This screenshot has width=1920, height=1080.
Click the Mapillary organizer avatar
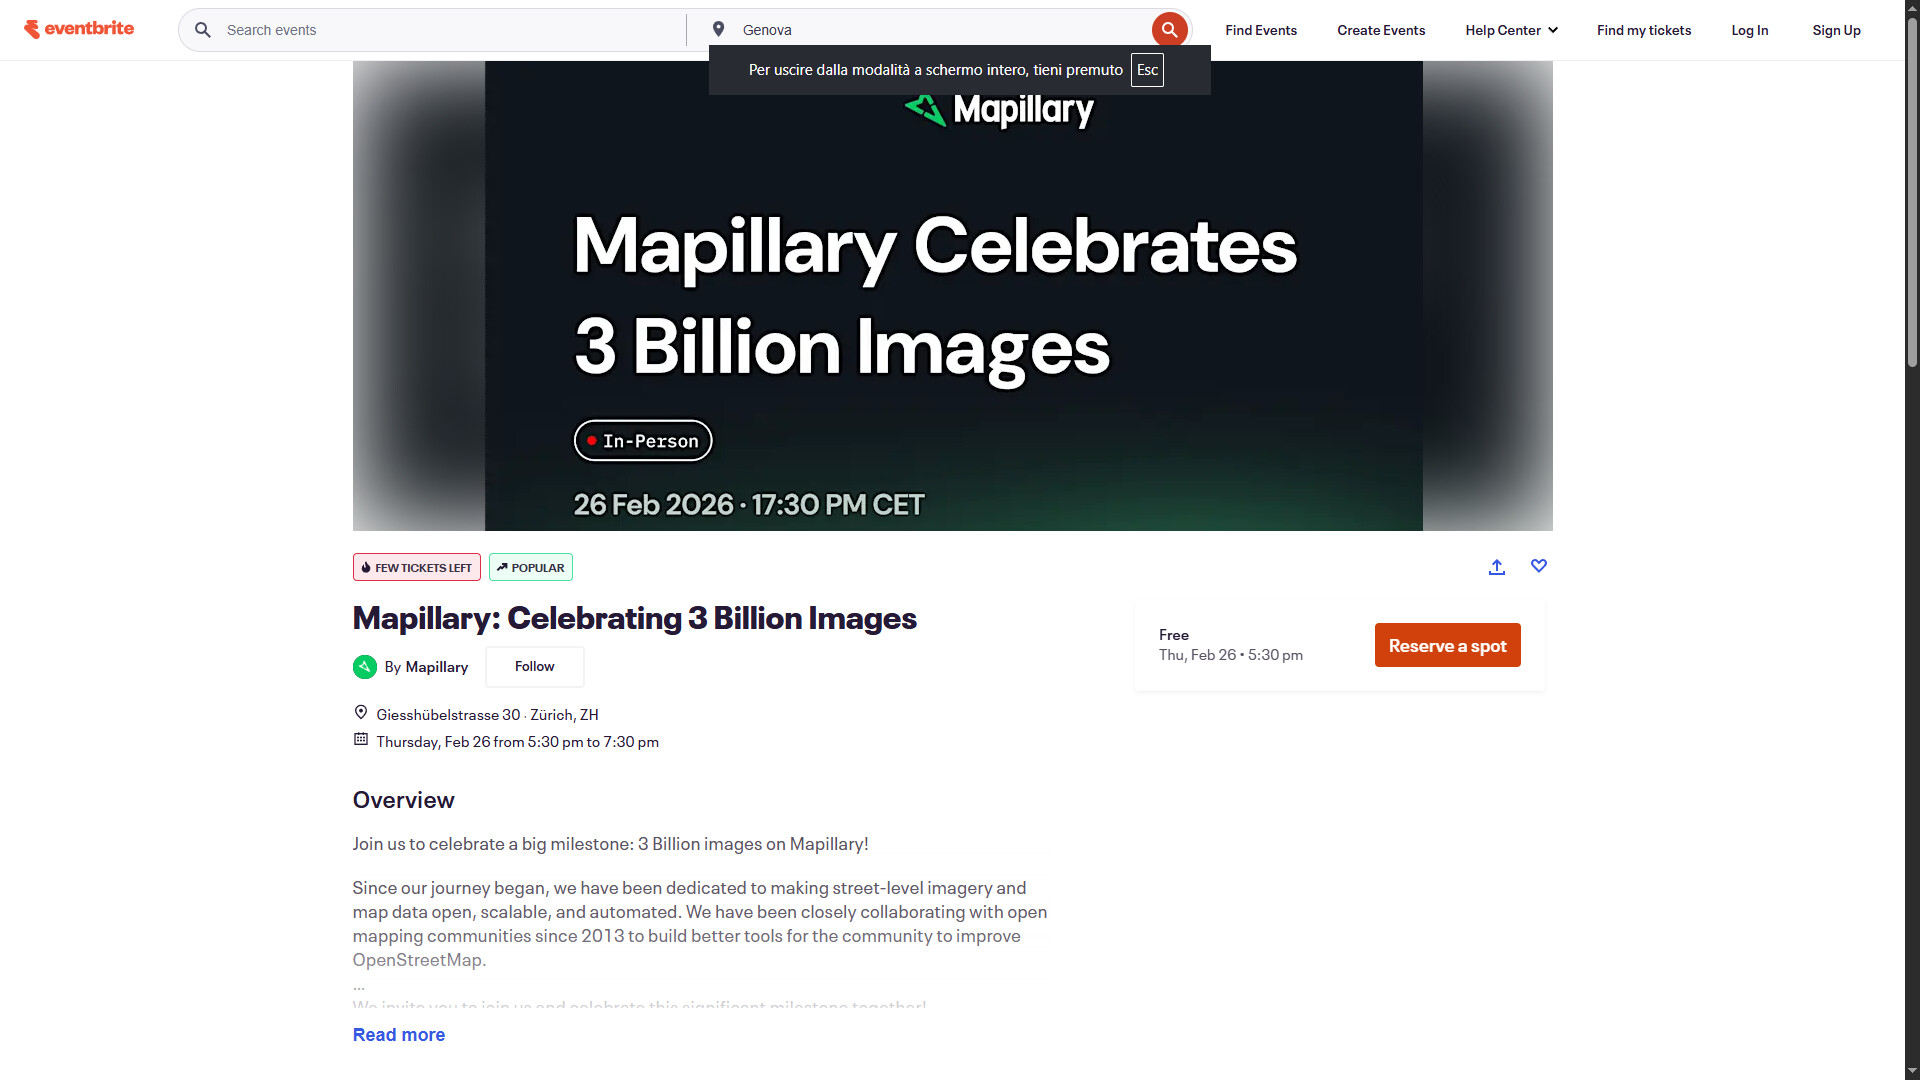click(x=365, y=667)
